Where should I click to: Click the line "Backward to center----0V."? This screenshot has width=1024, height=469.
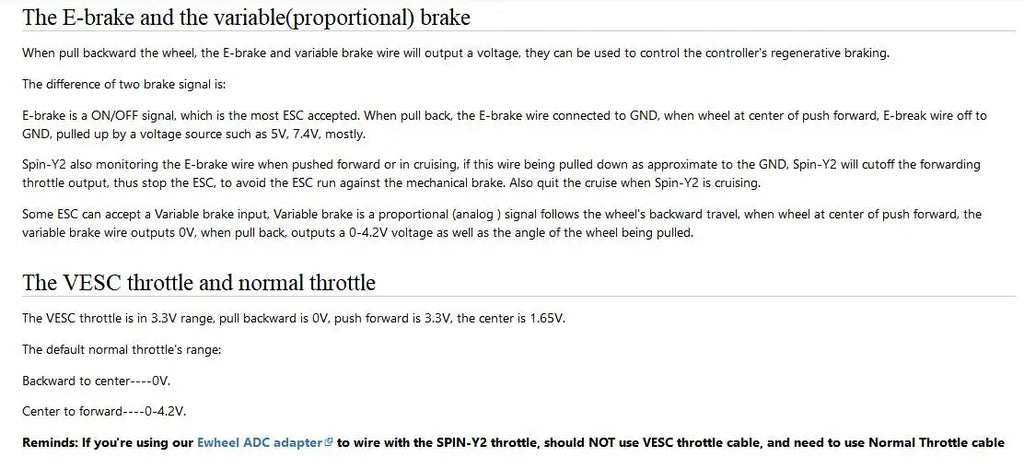97,380
